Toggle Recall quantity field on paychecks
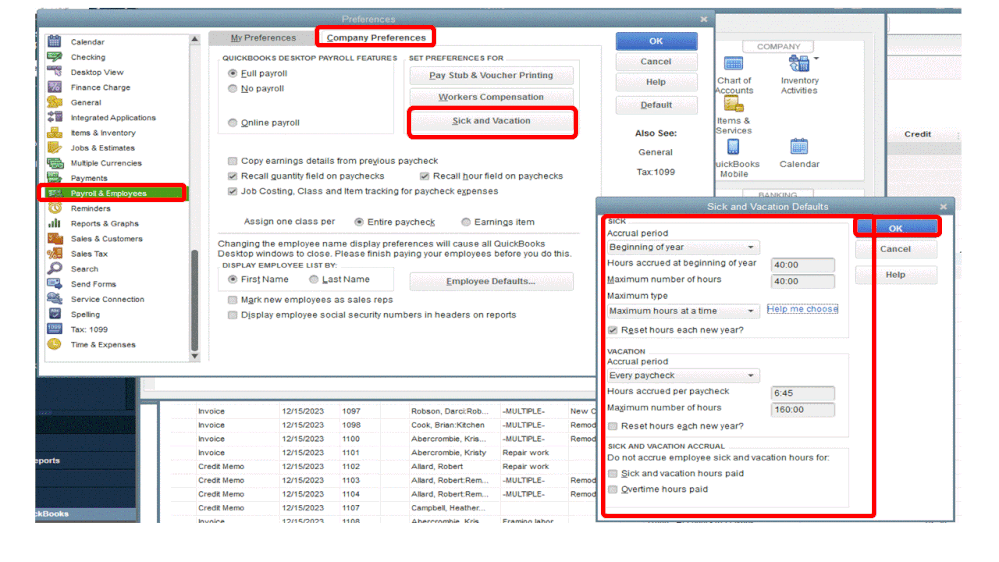 (x=233, y=176)
